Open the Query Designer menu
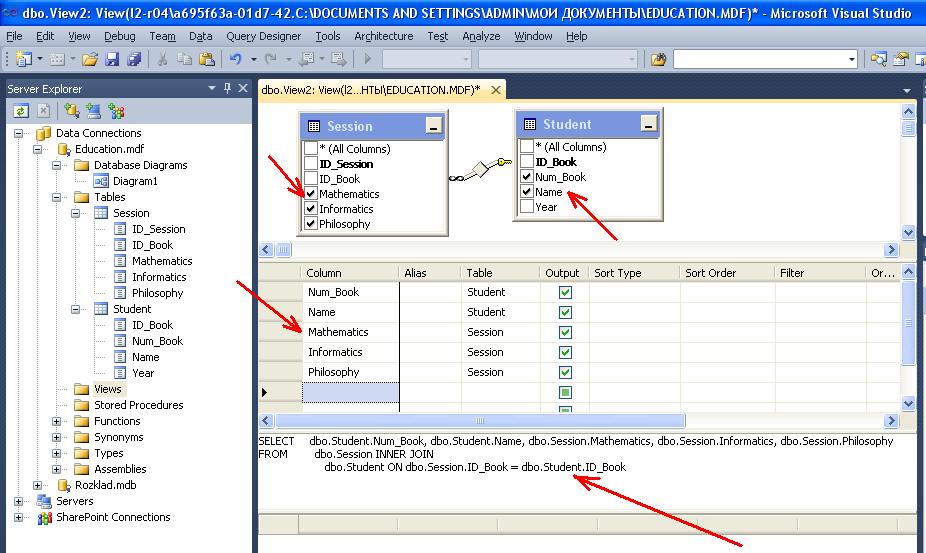Viewport: 926px width, 553px height. [x=263, y=36]
